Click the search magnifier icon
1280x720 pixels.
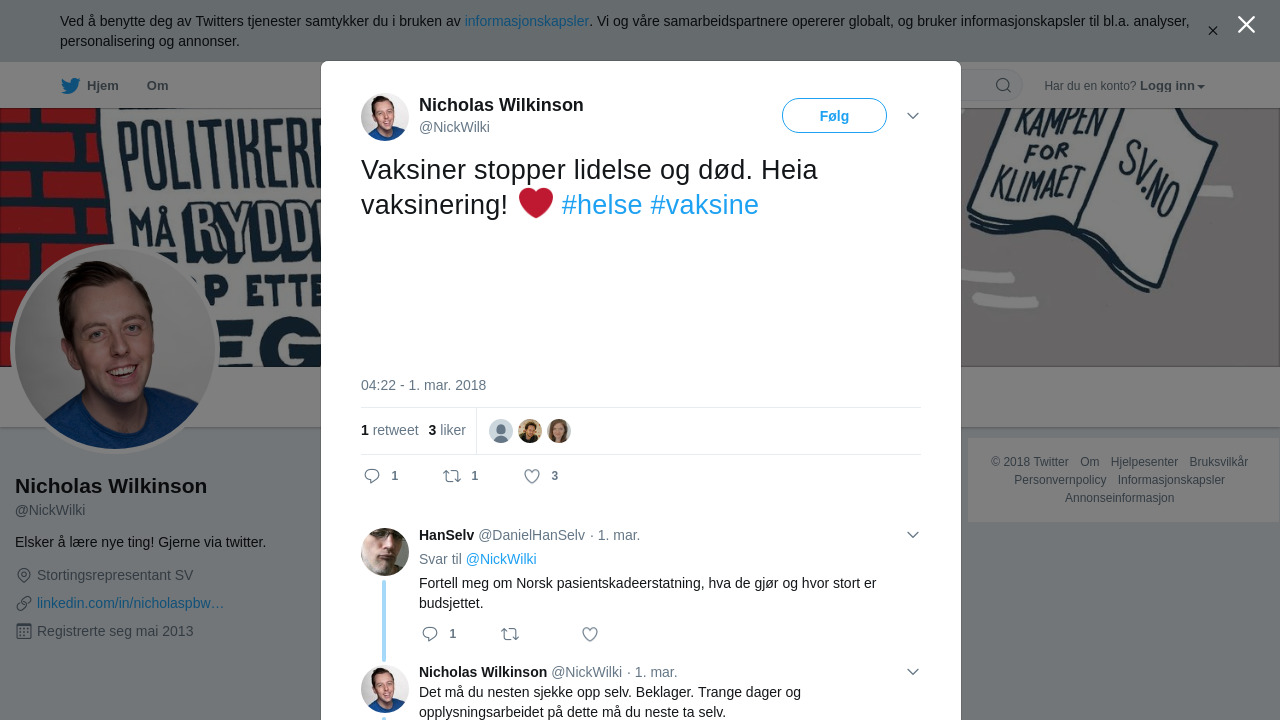point(1003,85)
